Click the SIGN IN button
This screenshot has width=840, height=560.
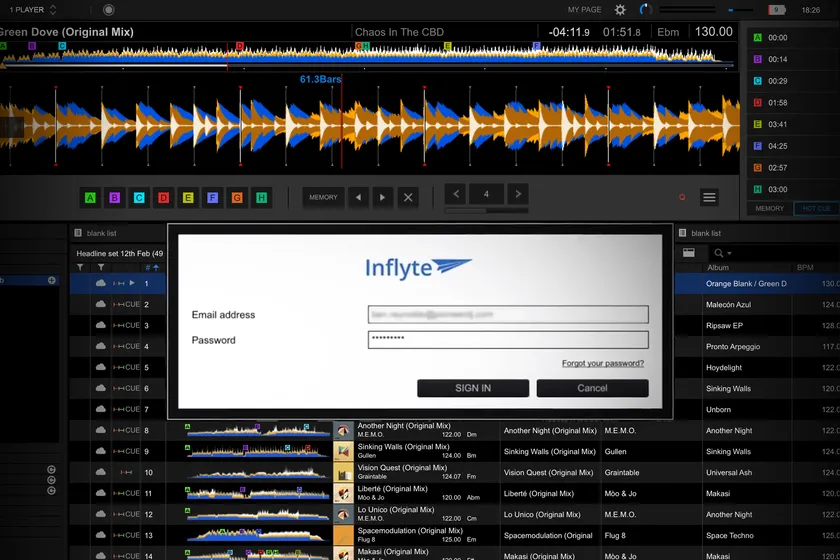click(473, 388)
